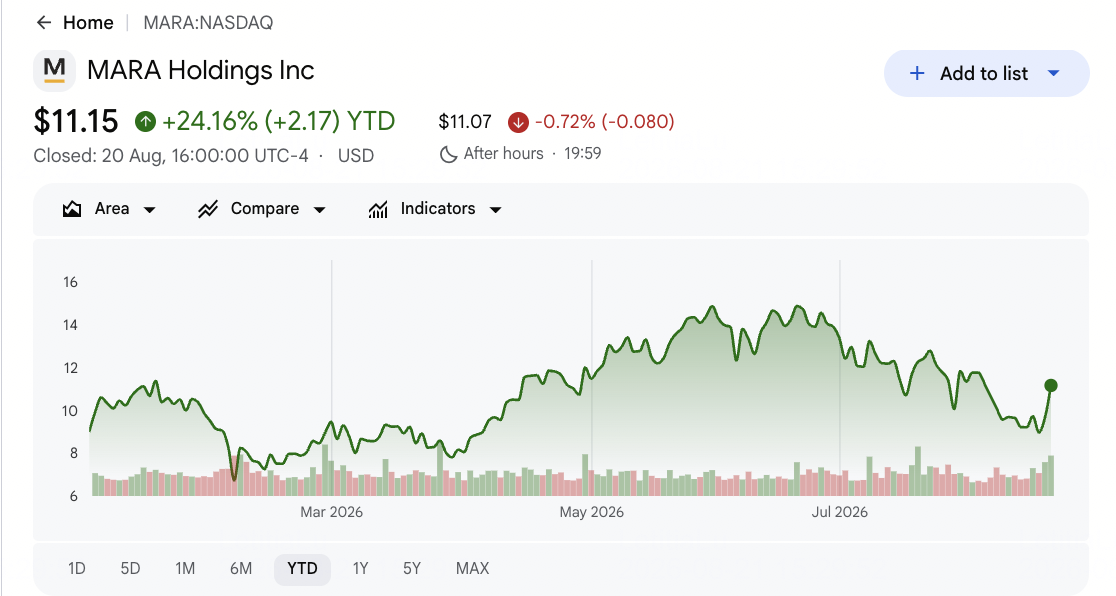1116x596 pixels.
Task: Click the MARA:NASDAQ ticker breadcrumb
Action: [209, 23]
